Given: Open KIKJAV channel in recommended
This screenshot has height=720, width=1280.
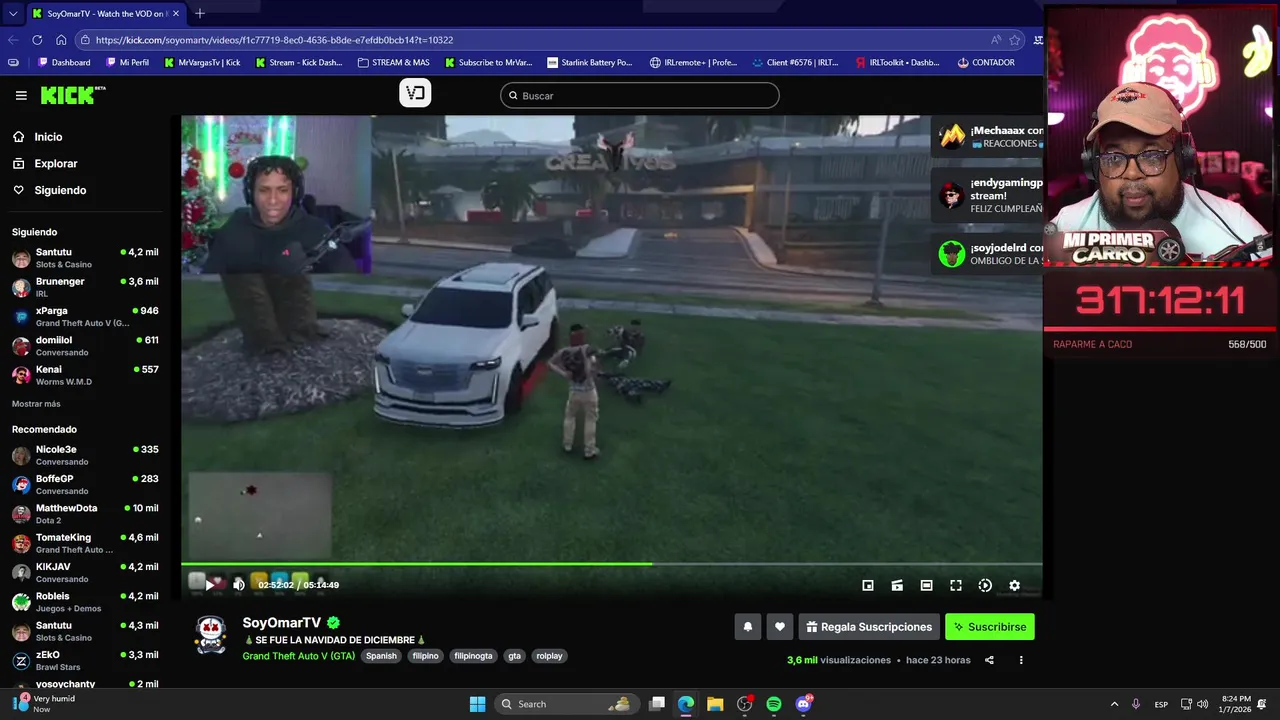Looking at the screenshot, I should (85, 572).
